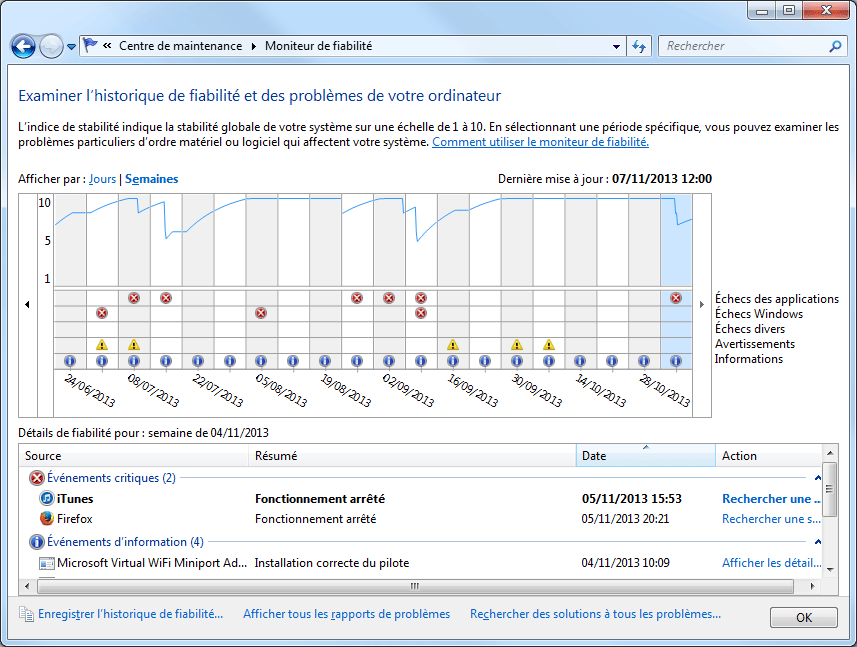This screenshot has height=647, width=857.
Task: Click the details list vertical scrollbar thumb
Action: click(x=829, y=489)
